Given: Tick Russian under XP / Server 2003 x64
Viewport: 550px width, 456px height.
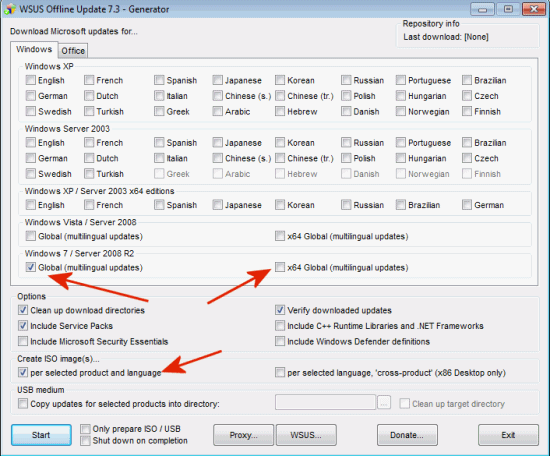Looking at the screenshot, I should click(x=346, y=204).
